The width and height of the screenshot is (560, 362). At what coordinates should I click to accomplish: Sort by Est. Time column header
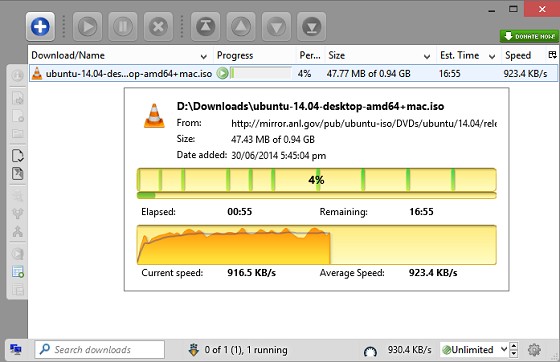pyautogui.click(x=459, y=55)
